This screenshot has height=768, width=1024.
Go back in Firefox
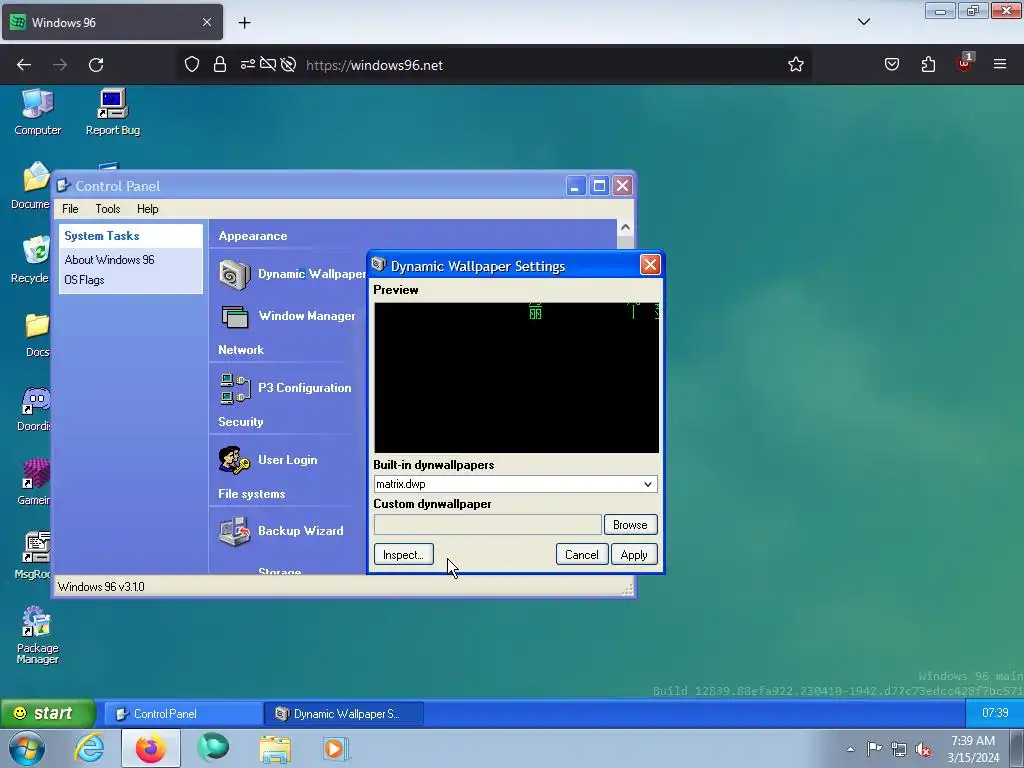coord(24,65)
